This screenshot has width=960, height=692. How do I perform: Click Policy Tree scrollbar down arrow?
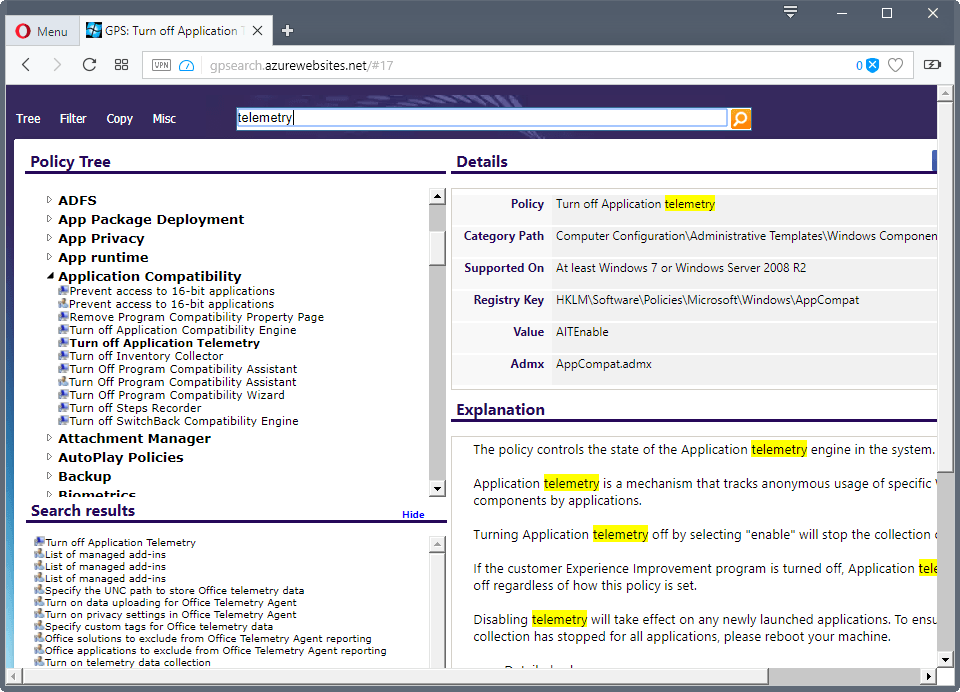pos(437,489)
